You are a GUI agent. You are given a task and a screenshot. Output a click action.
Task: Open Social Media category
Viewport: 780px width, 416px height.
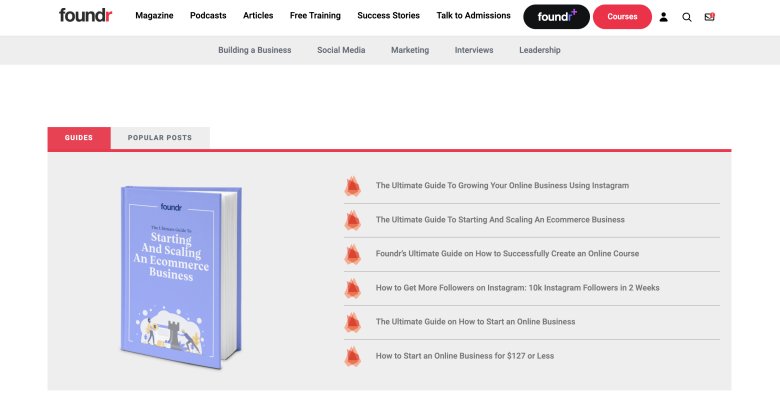(341, 50)
